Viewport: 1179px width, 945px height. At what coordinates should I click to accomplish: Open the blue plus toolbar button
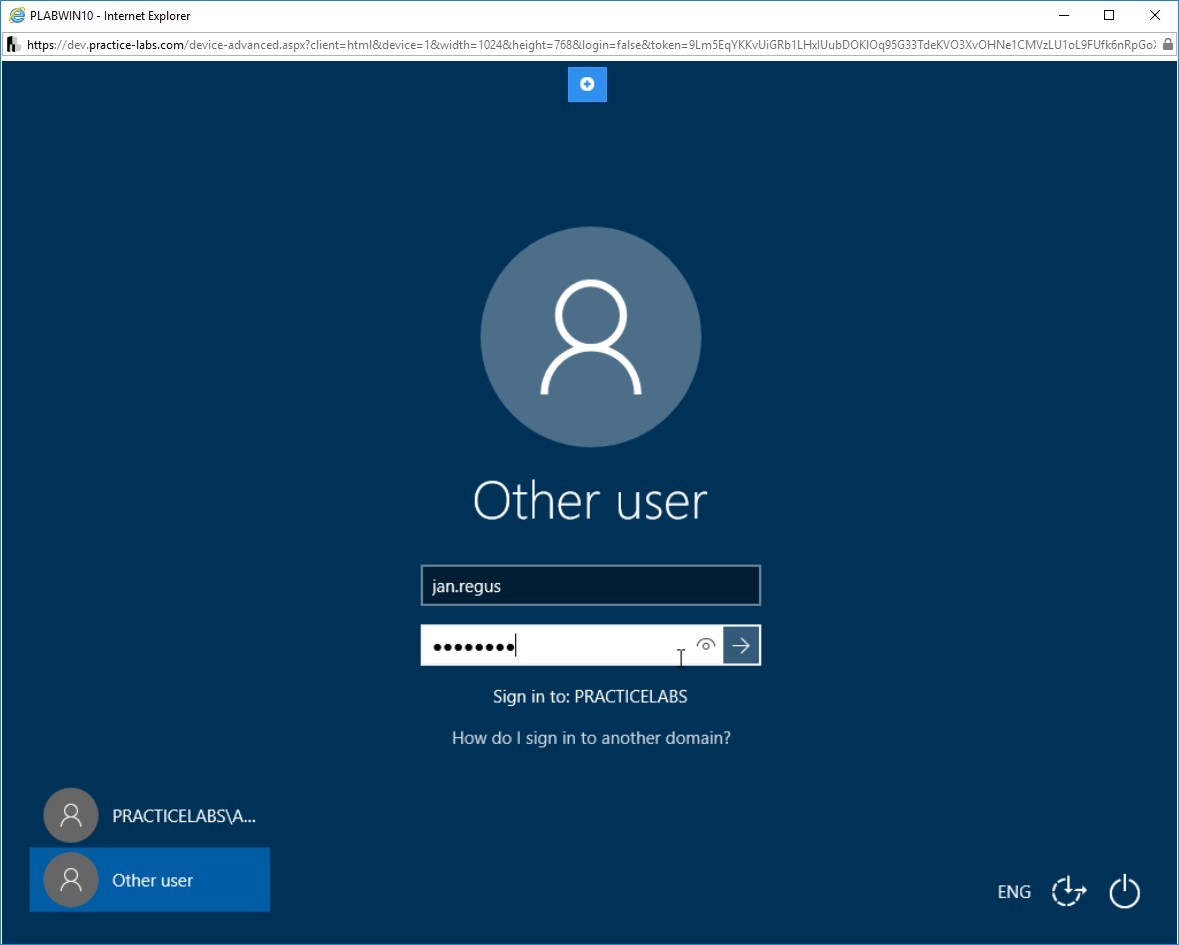tap(586, 84)
